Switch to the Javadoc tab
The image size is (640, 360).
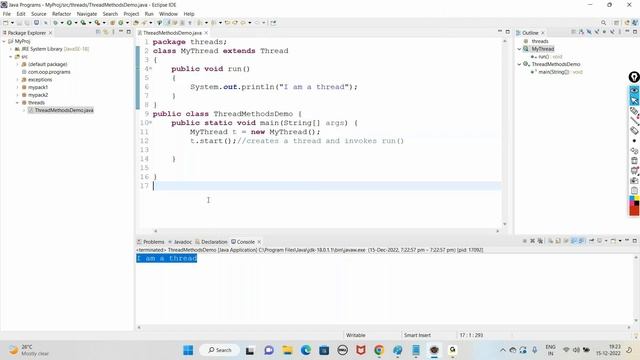click(180, 242)
